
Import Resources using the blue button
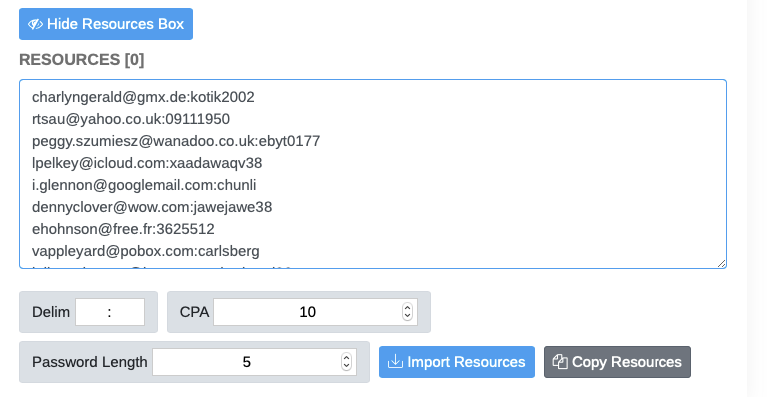[x=457, y=362]
